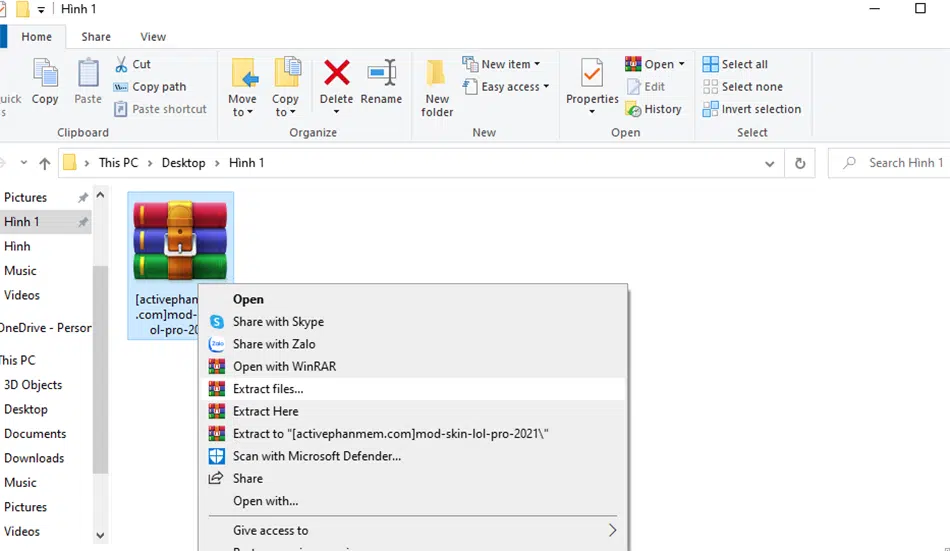Viewport: 950px width, 551px height.
Task: Select Extract files... in context menu
Action: [x=268, y=389]
